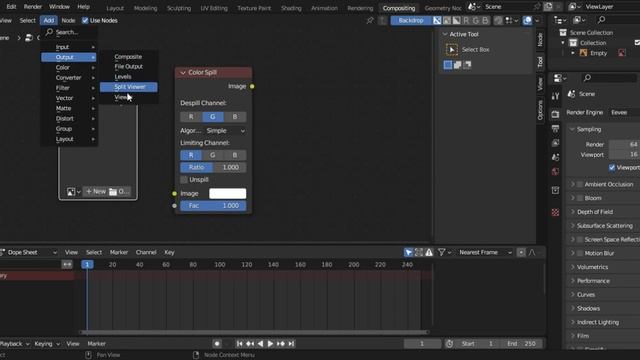Click the Dope Sheet only-errors warning icon
This screenshot has height=360, width=640.
pyautogui.click(x=429, y=253)
